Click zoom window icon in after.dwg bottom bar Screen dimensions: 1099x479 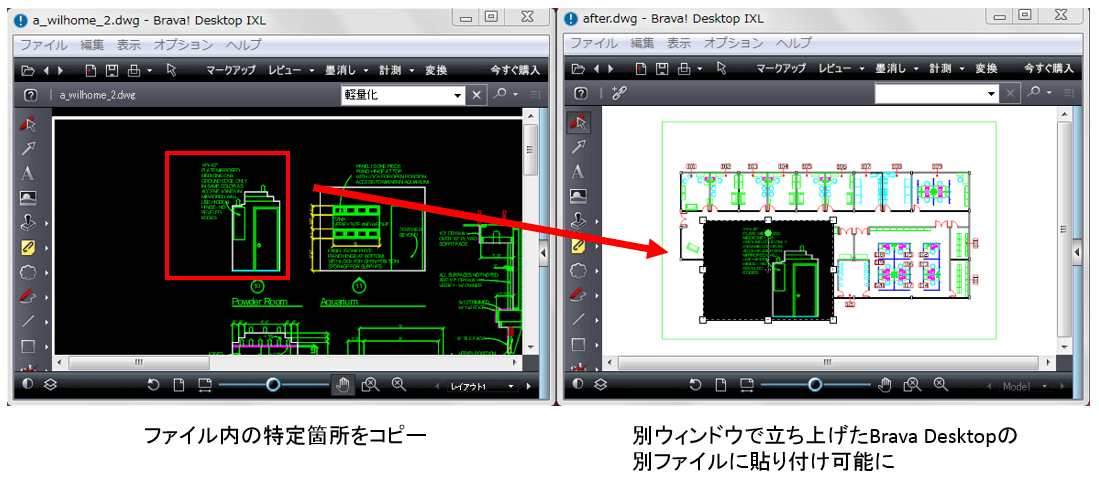click(x=911, y=384)
